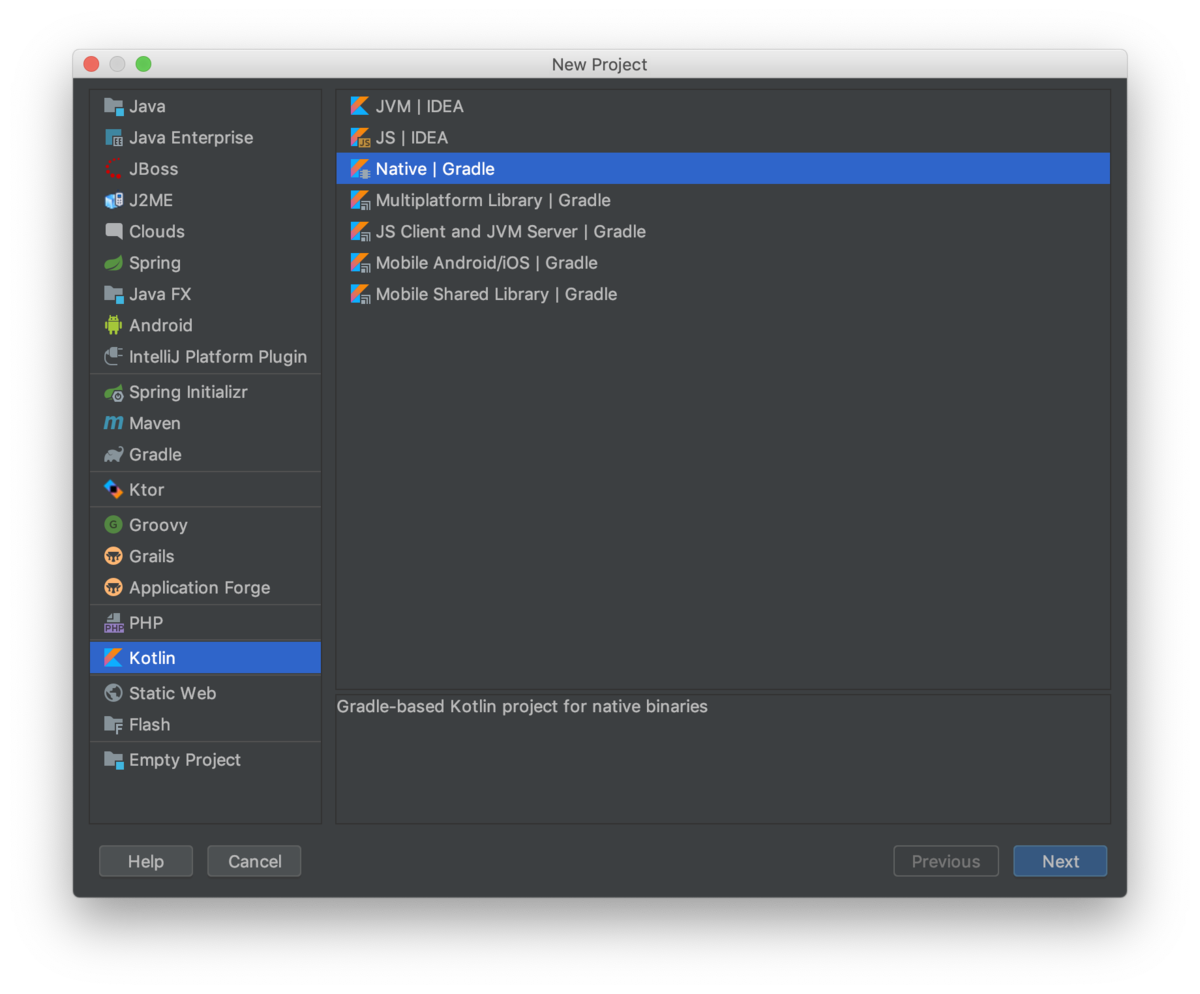Click the Flash folder icon
Screen dimensions: 1200x994
click(x=113, y=725)
